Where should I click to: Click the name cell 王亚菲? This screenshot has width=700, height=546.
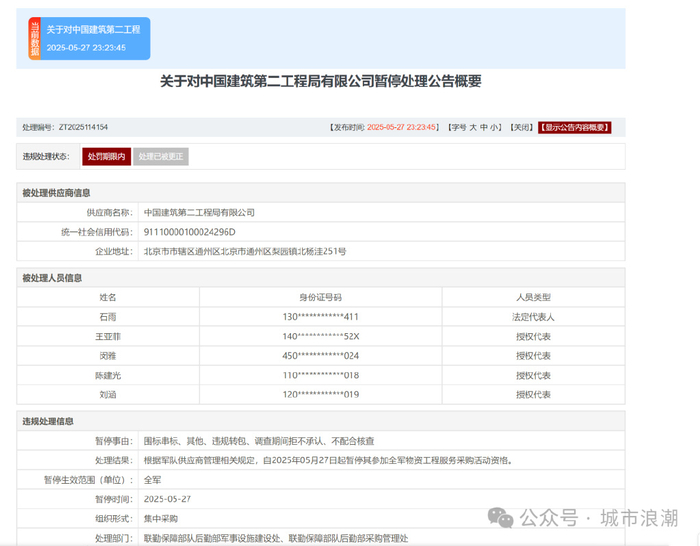click(x=108, y=336)
